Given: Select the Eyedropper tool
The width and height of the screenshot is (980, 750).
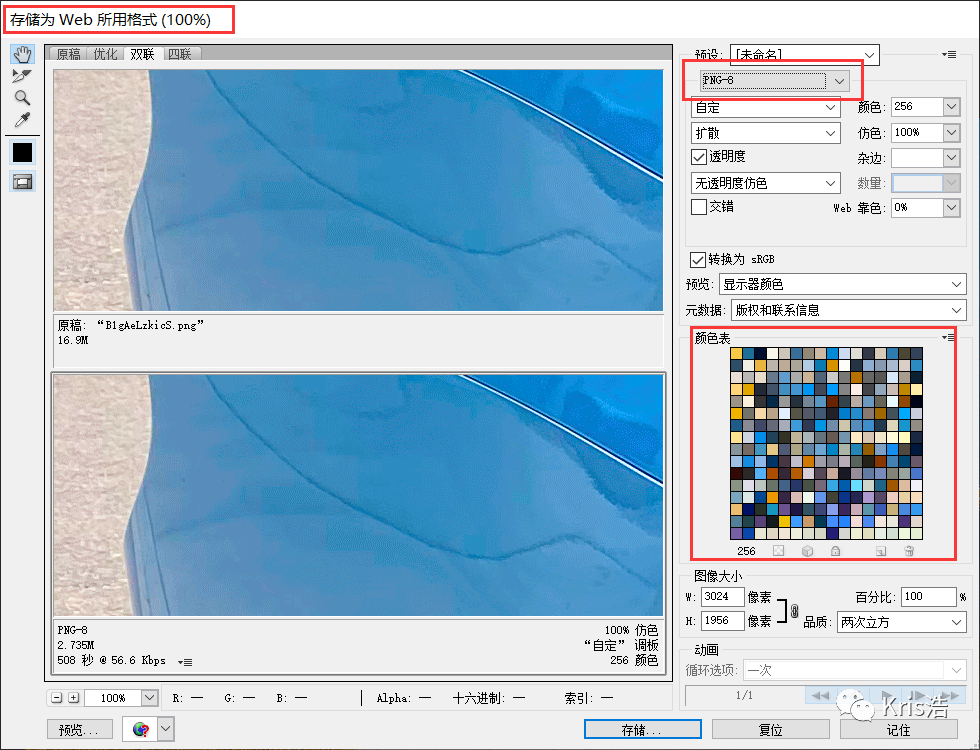Looking at the screenshot, I should click(x=22, y=117).
